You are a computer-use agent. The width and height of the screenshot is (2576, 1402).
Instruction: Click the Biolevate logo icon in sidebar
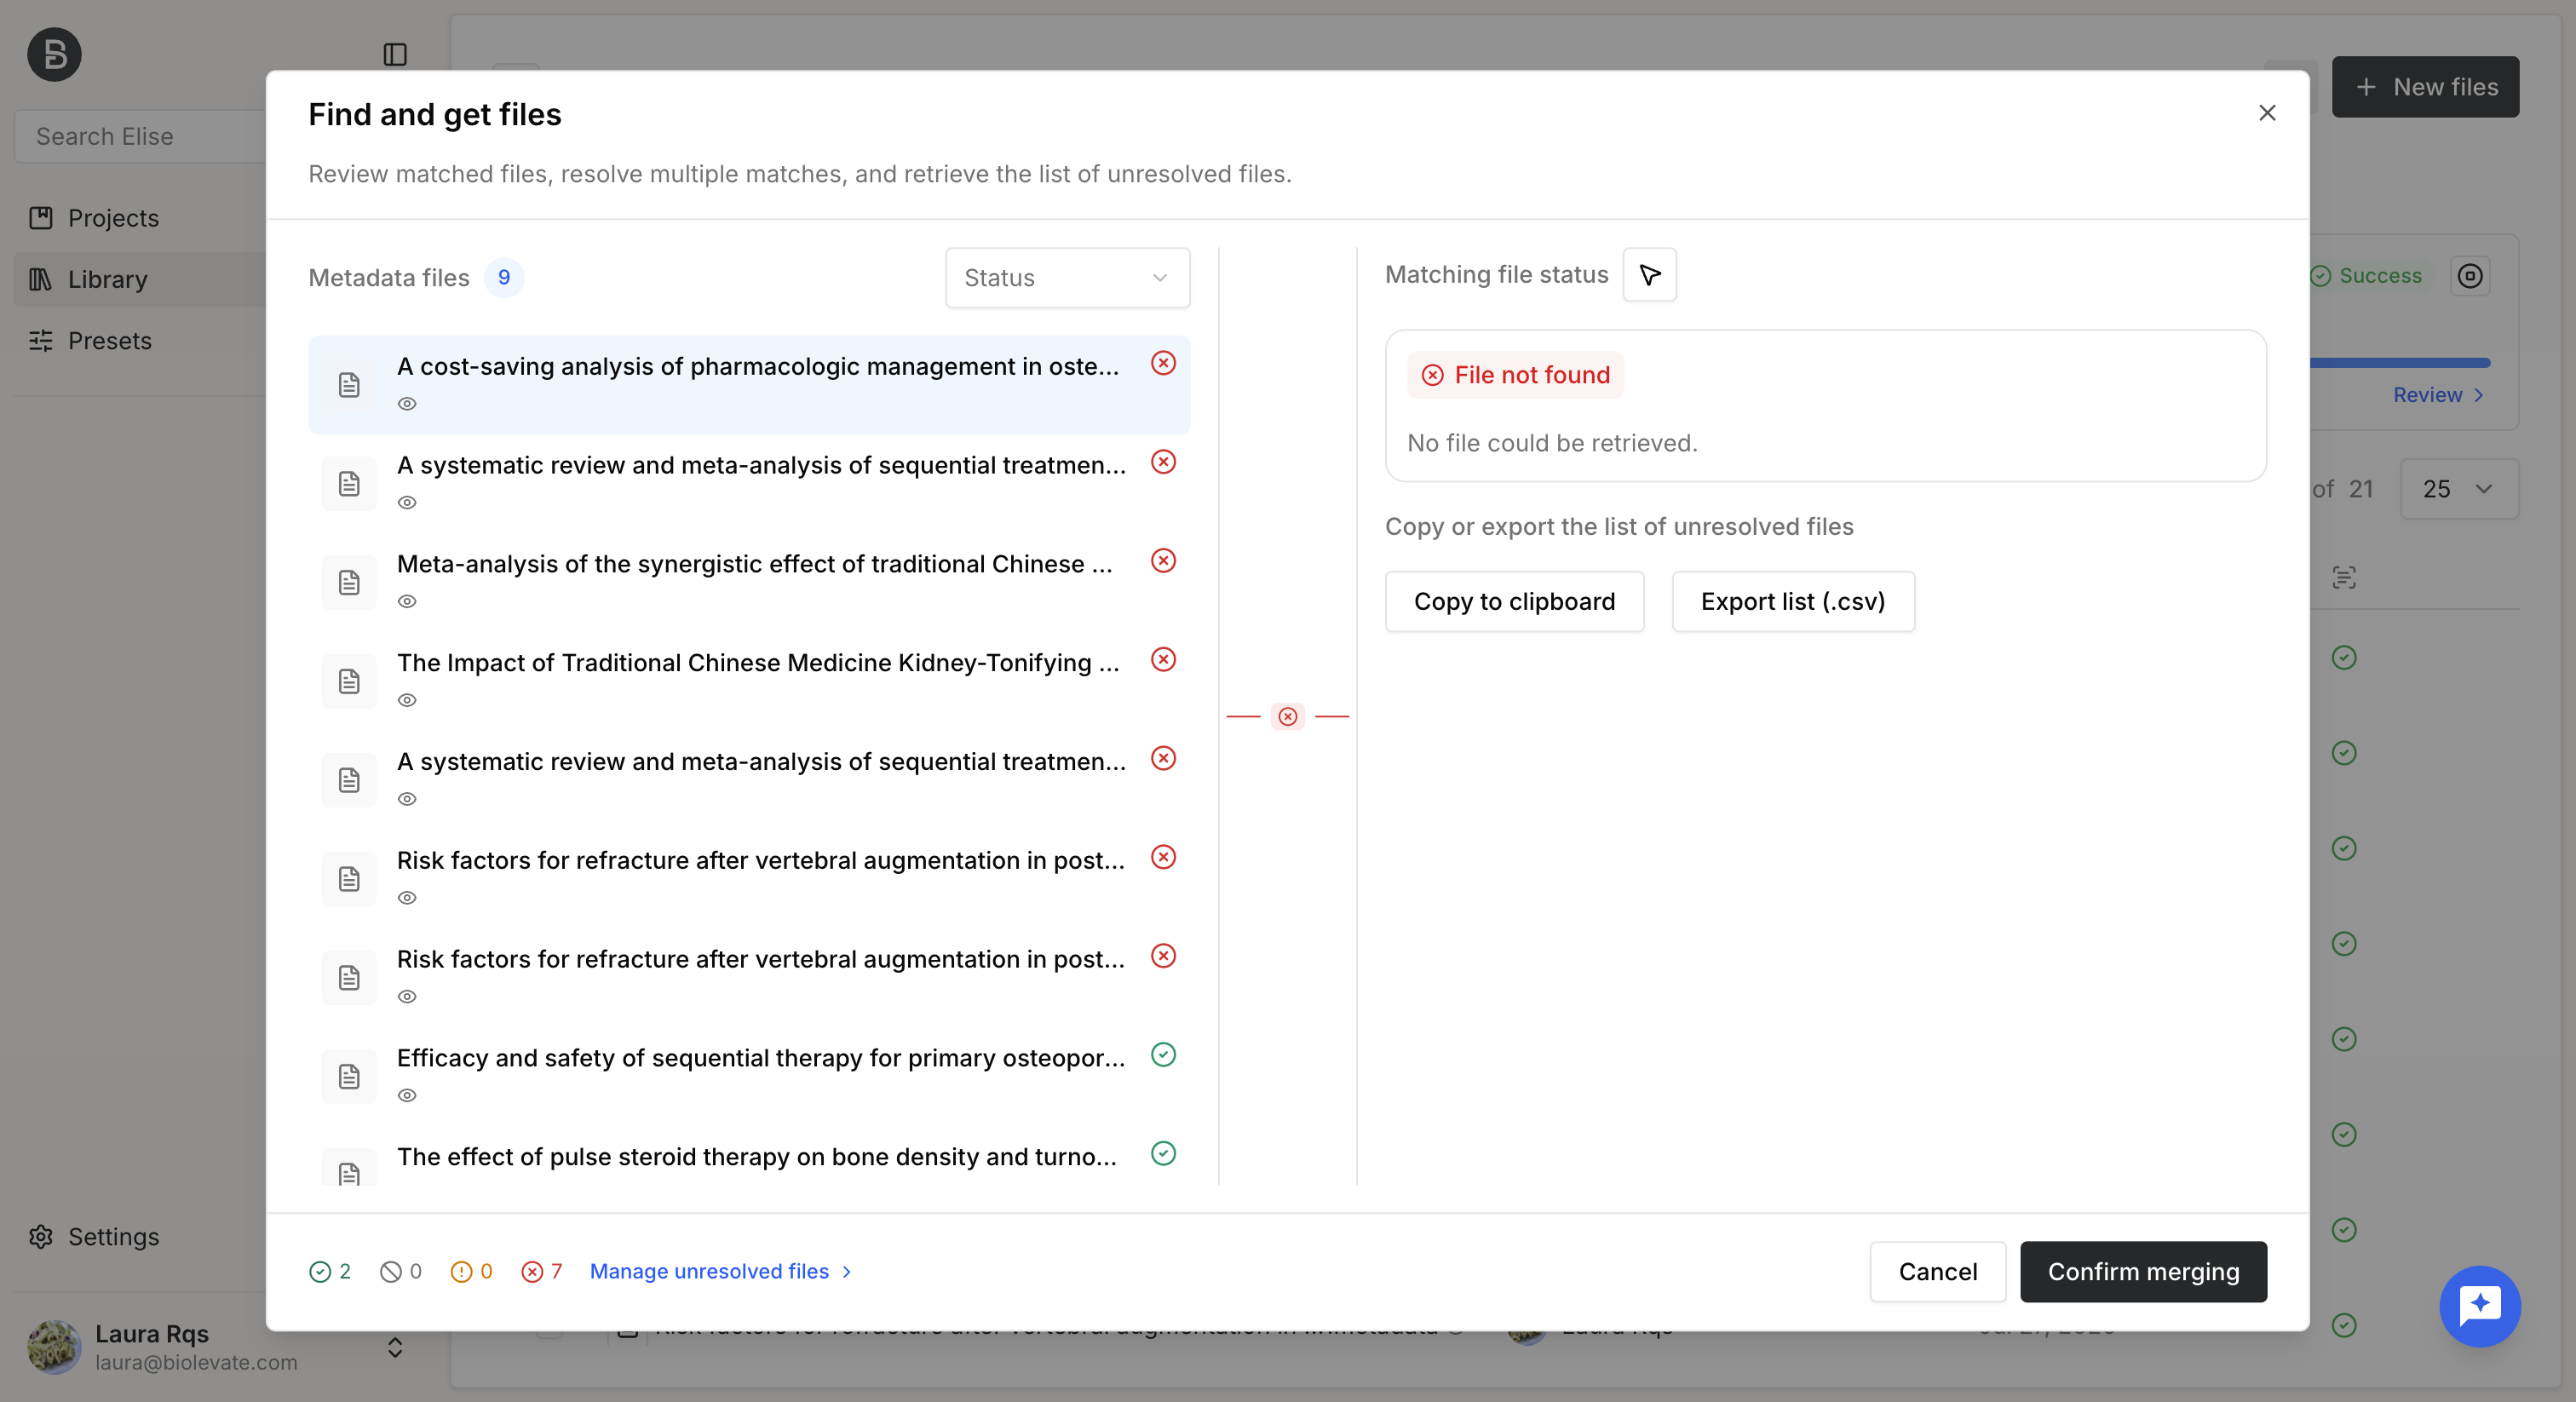(54, 54)
